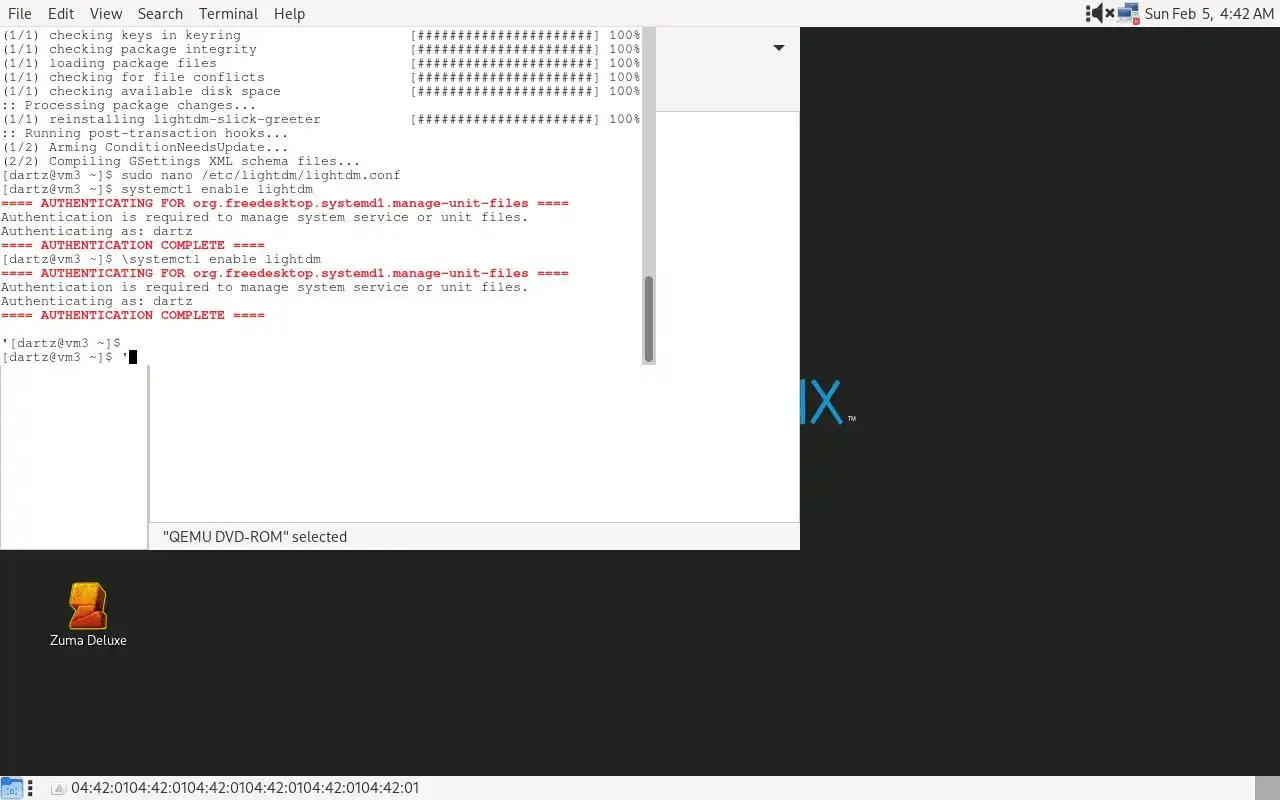Image resolution: width=1280 pixels, height=800 pixels.
Task: Click the ':: Processing package changes...' line
Action: tap(129, 105)
